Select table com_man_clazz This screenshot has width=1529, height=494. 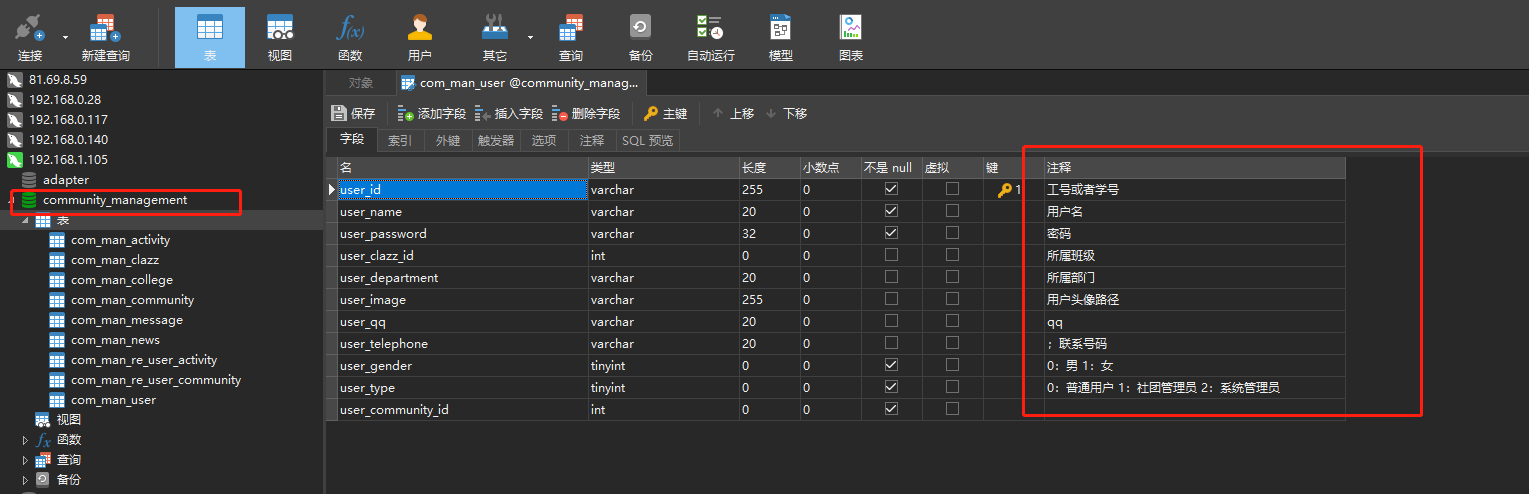click(115, 260)
